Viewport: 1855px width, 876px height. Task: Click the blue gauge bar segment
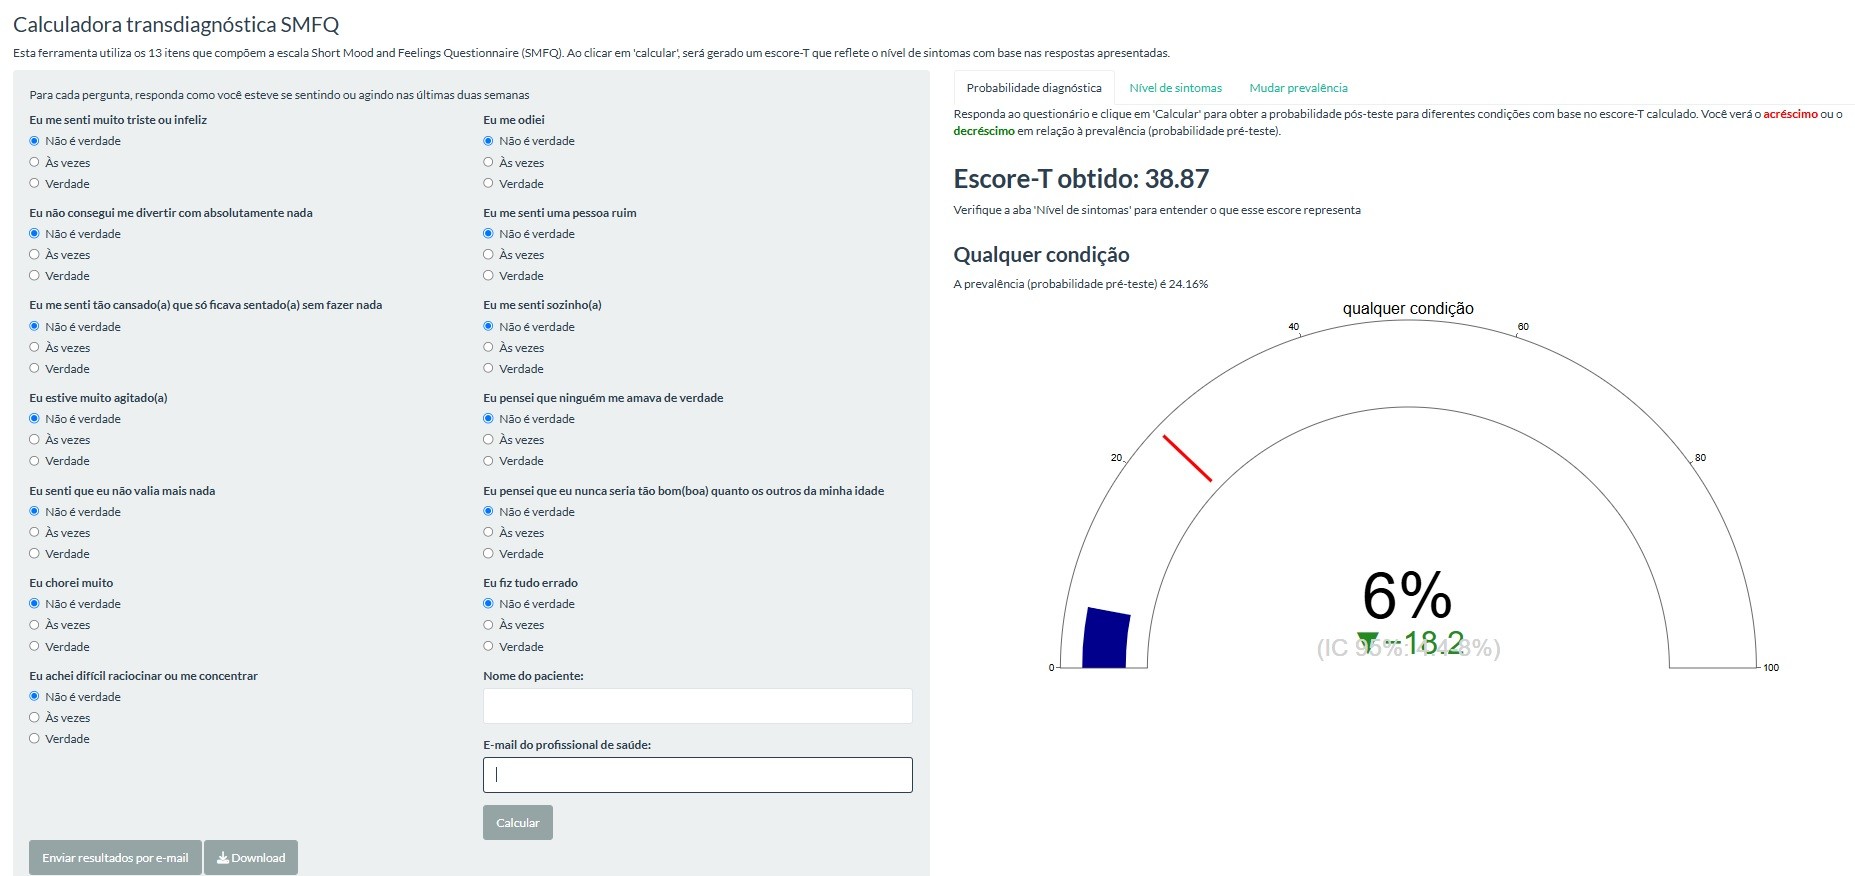1106,638
